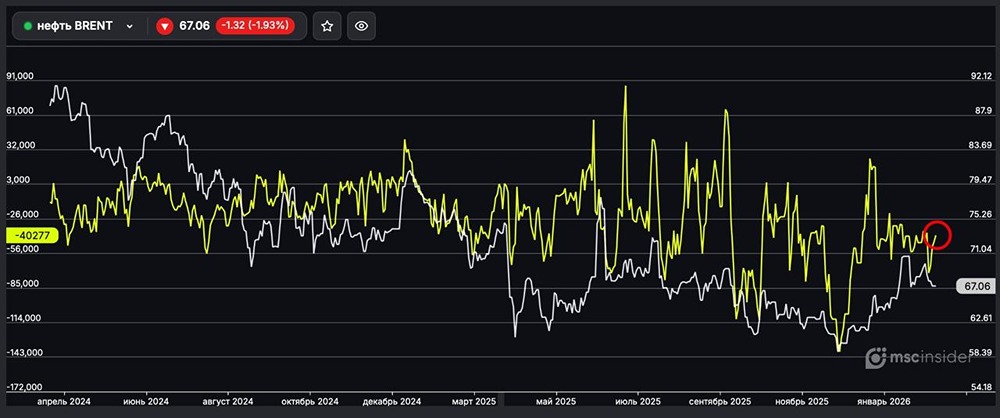Click the декабрь 2024 axis label
The width and height of the screenshot is (1000, 418).
tap(391, 401)
